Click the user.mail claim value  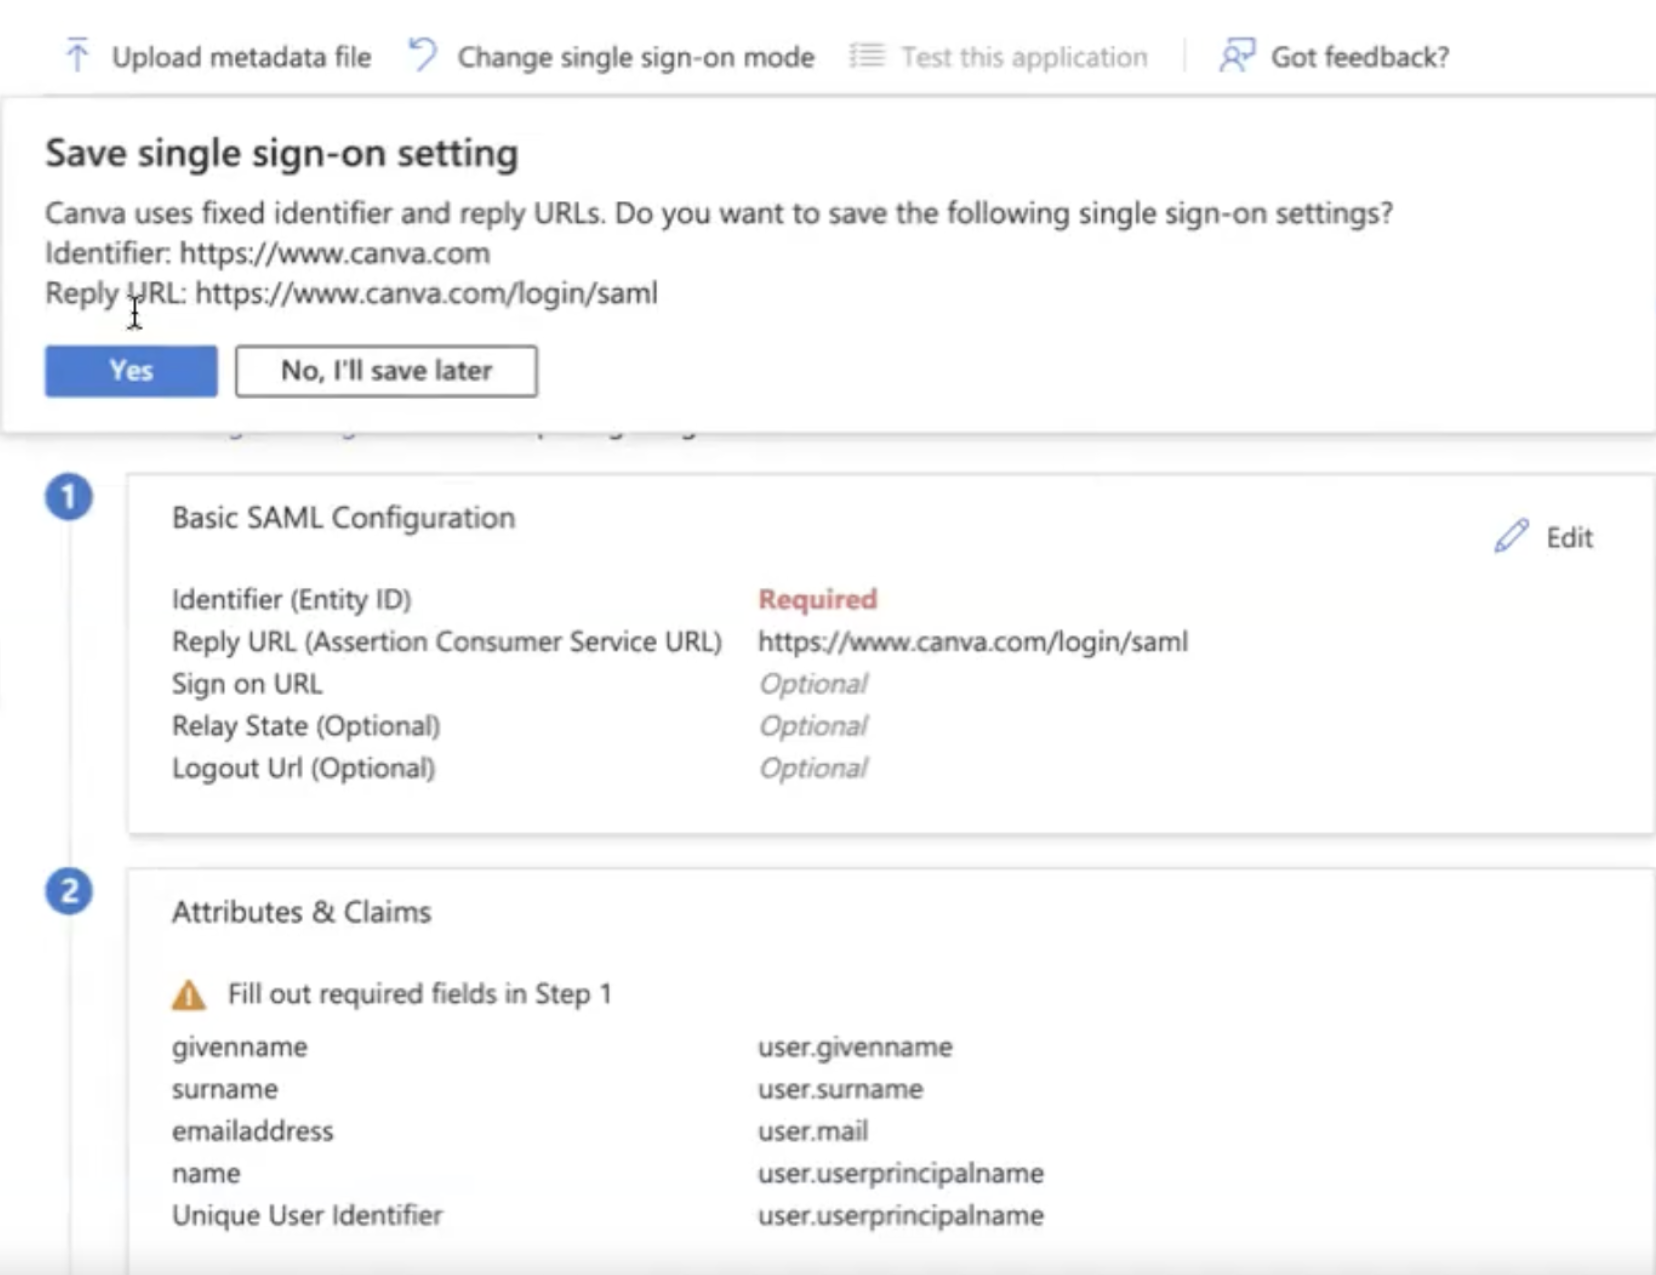click(x=812, y=1131)
